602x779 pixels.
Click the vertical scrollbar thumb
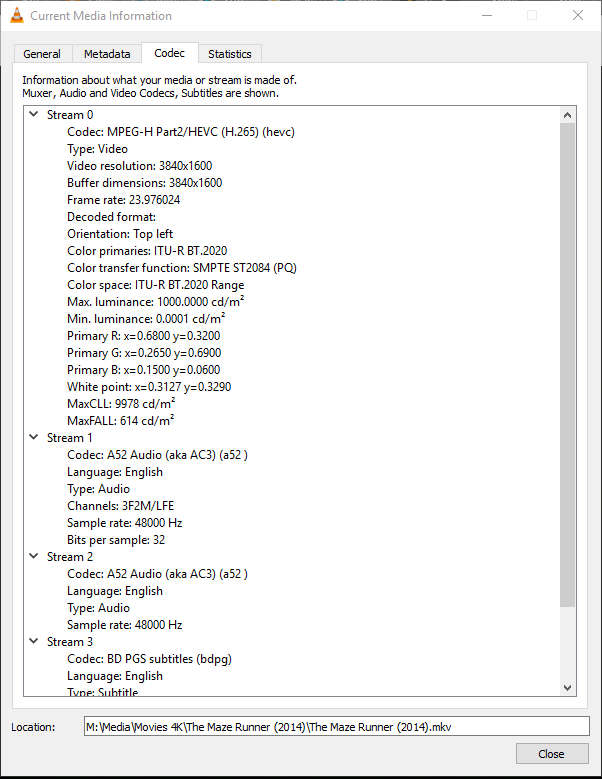tap(567, 365)
